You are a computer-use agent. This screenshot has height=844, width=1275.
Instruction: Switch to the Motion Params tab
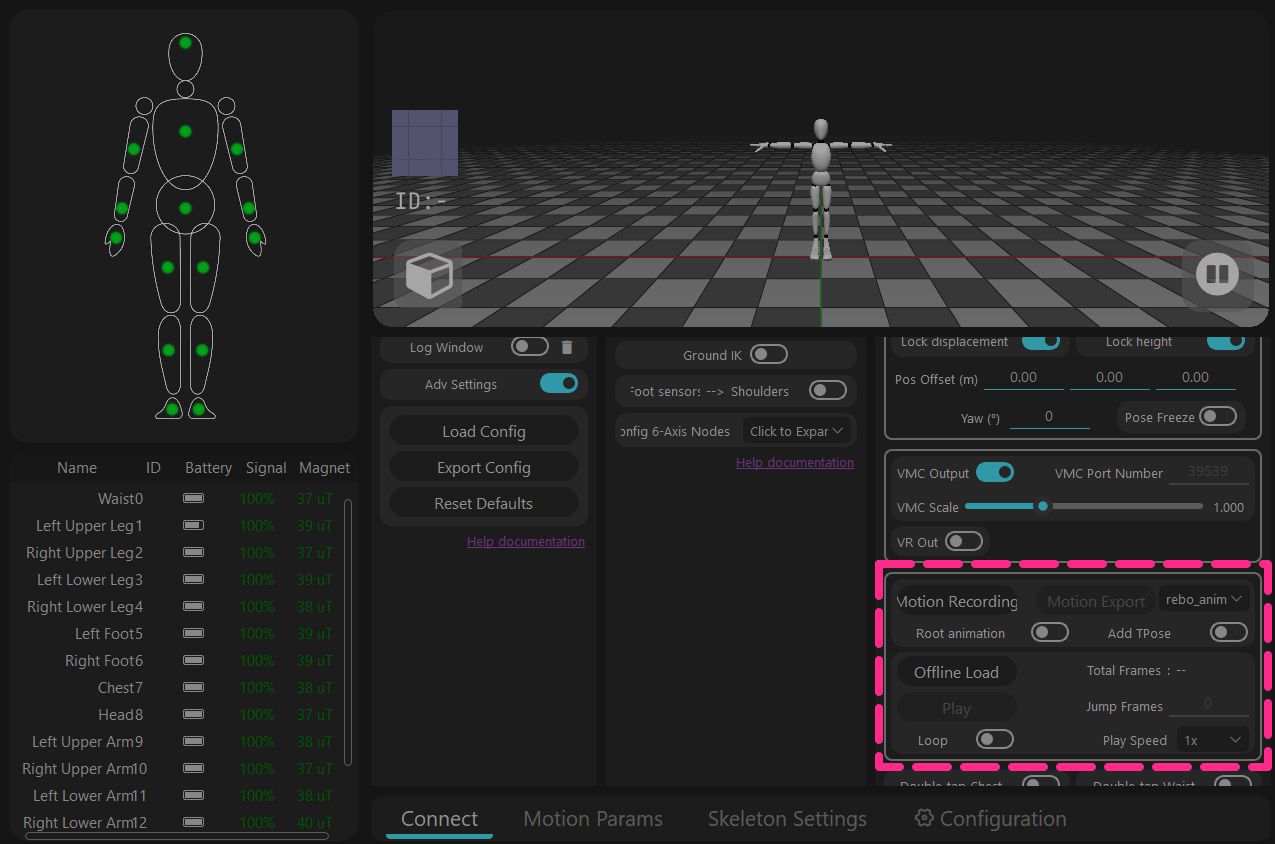(593, 819)
